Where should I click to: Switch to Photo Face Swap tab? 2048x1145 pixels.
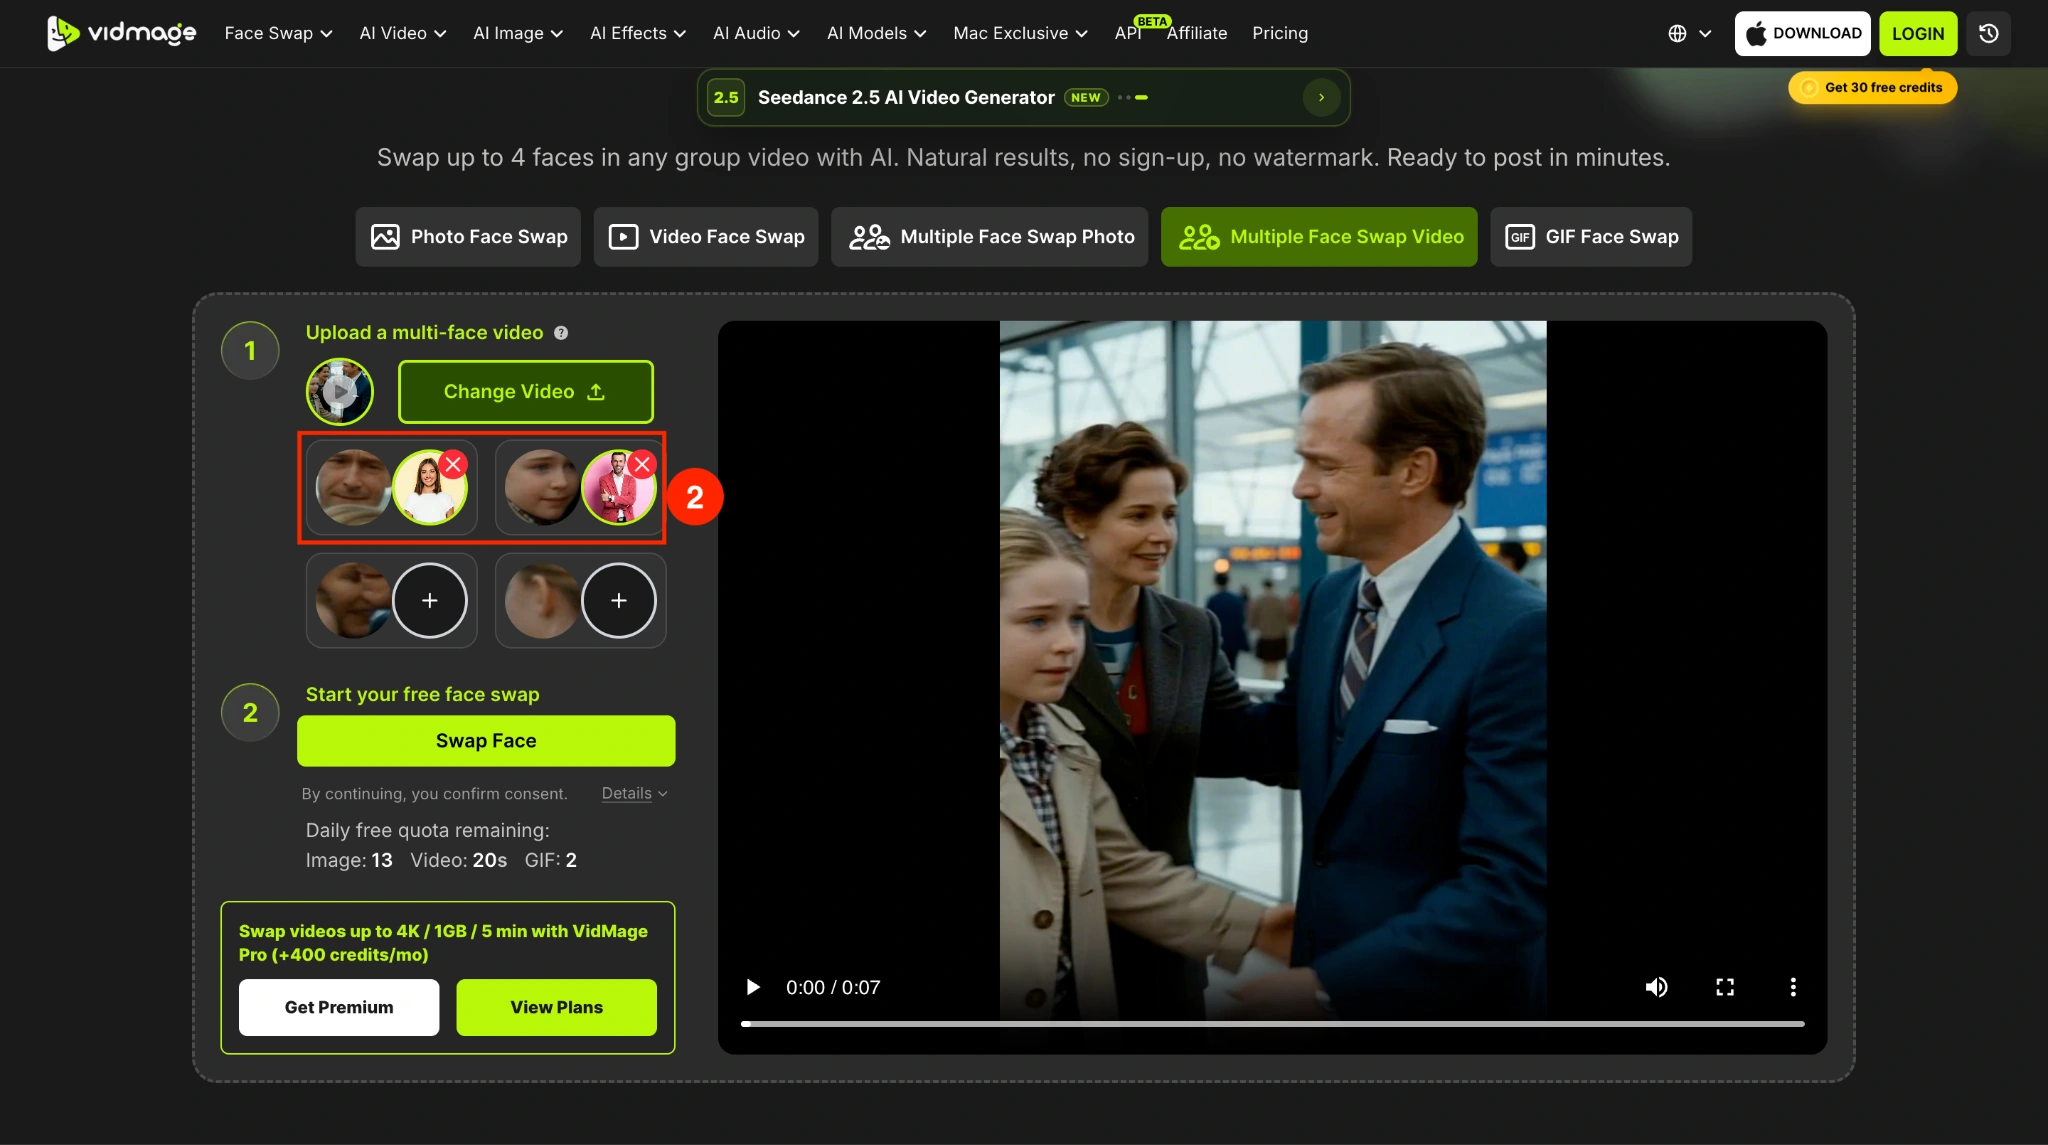[468, 237]
